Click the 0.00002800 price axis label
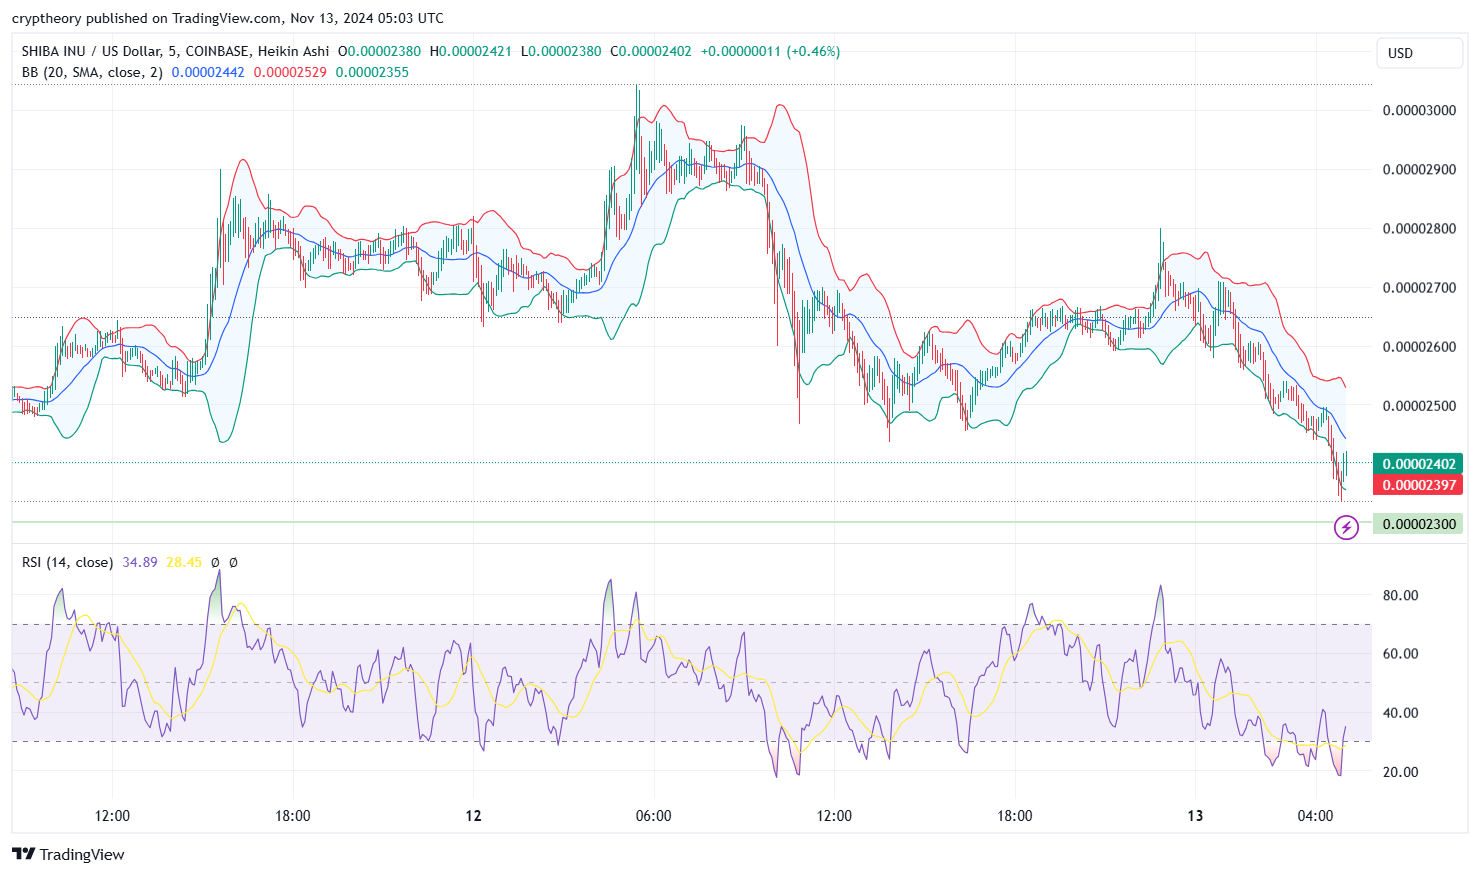The width and height of the screenshot is (1480, 875). point(1419,228)
